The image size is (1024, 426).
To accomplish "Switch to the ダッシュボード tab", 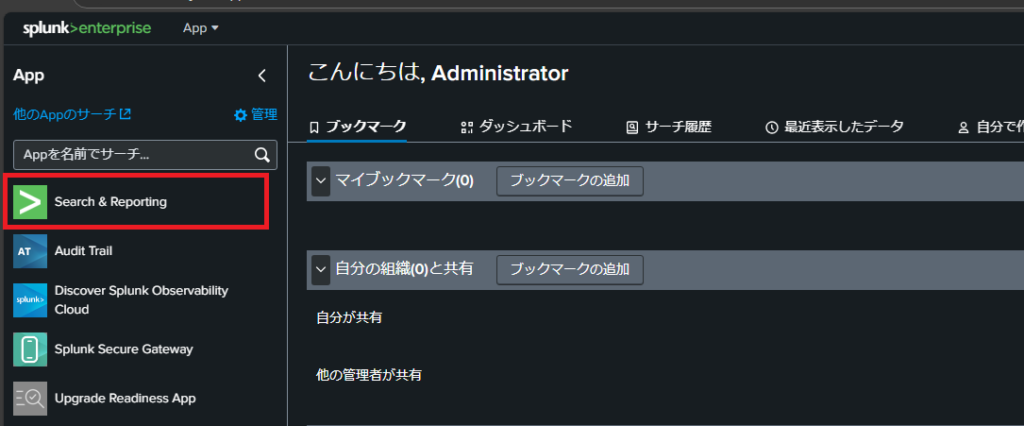I will click(516, 127).
